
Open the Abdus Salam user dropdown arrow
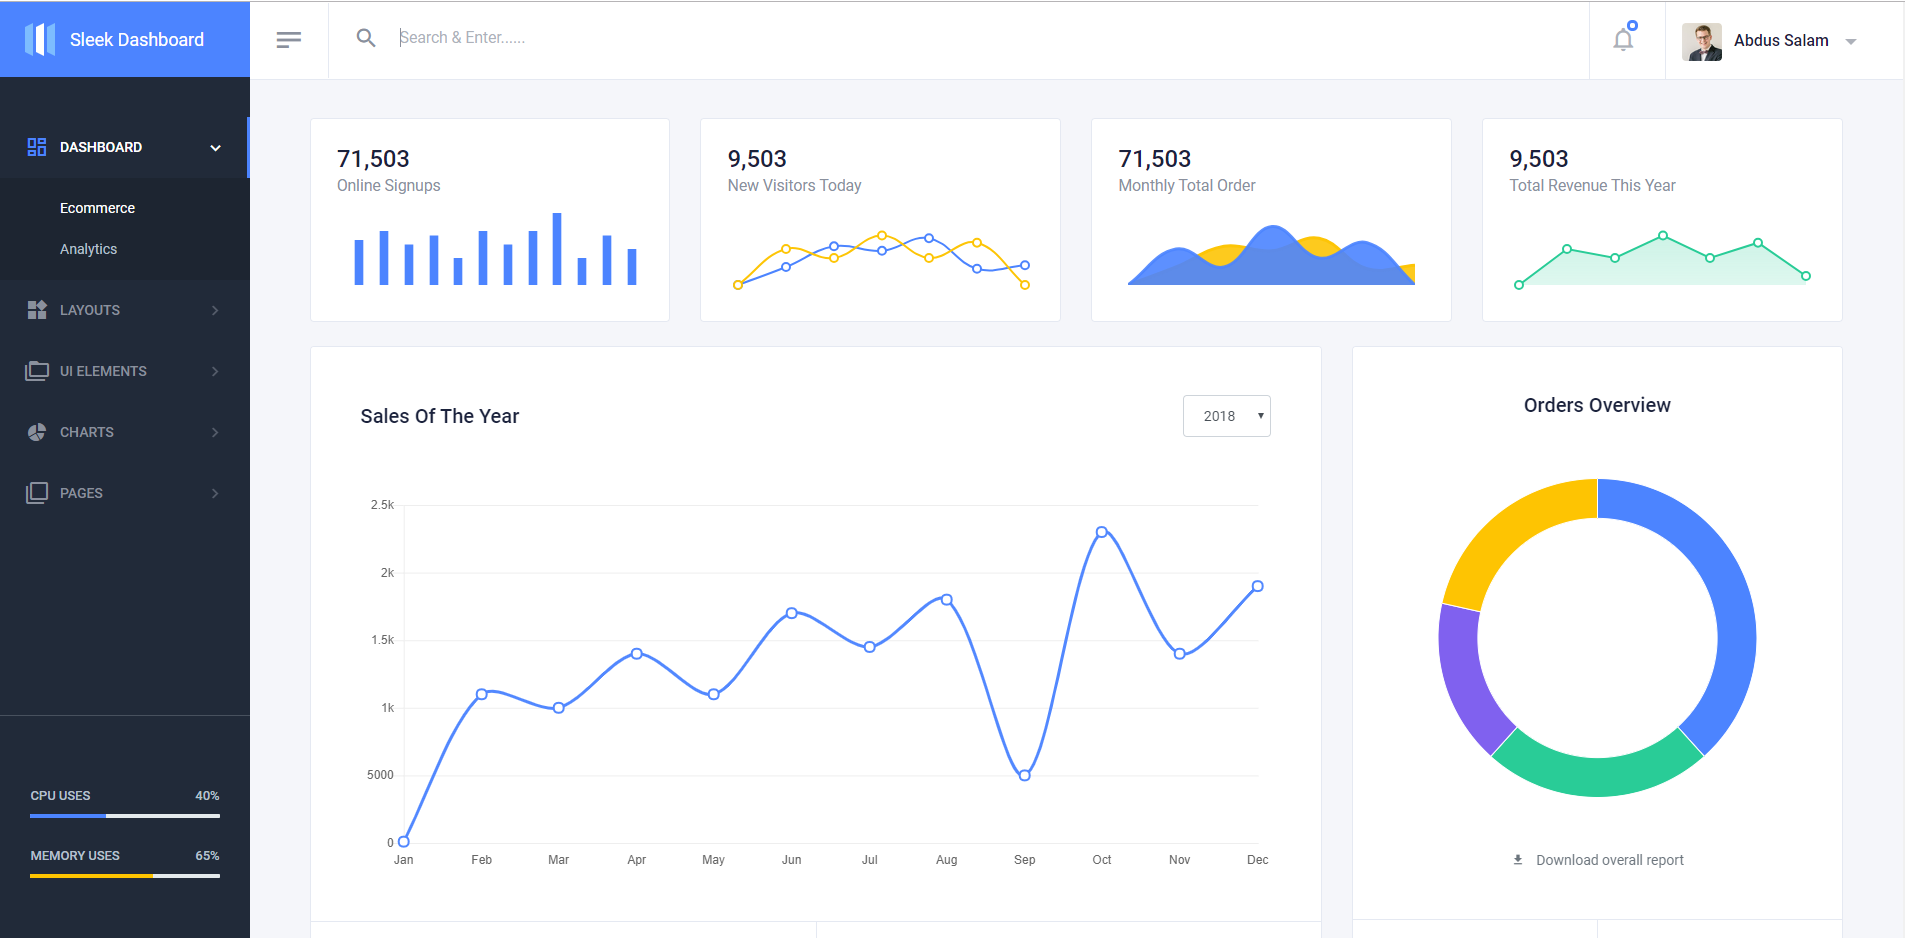[1851, 41]
